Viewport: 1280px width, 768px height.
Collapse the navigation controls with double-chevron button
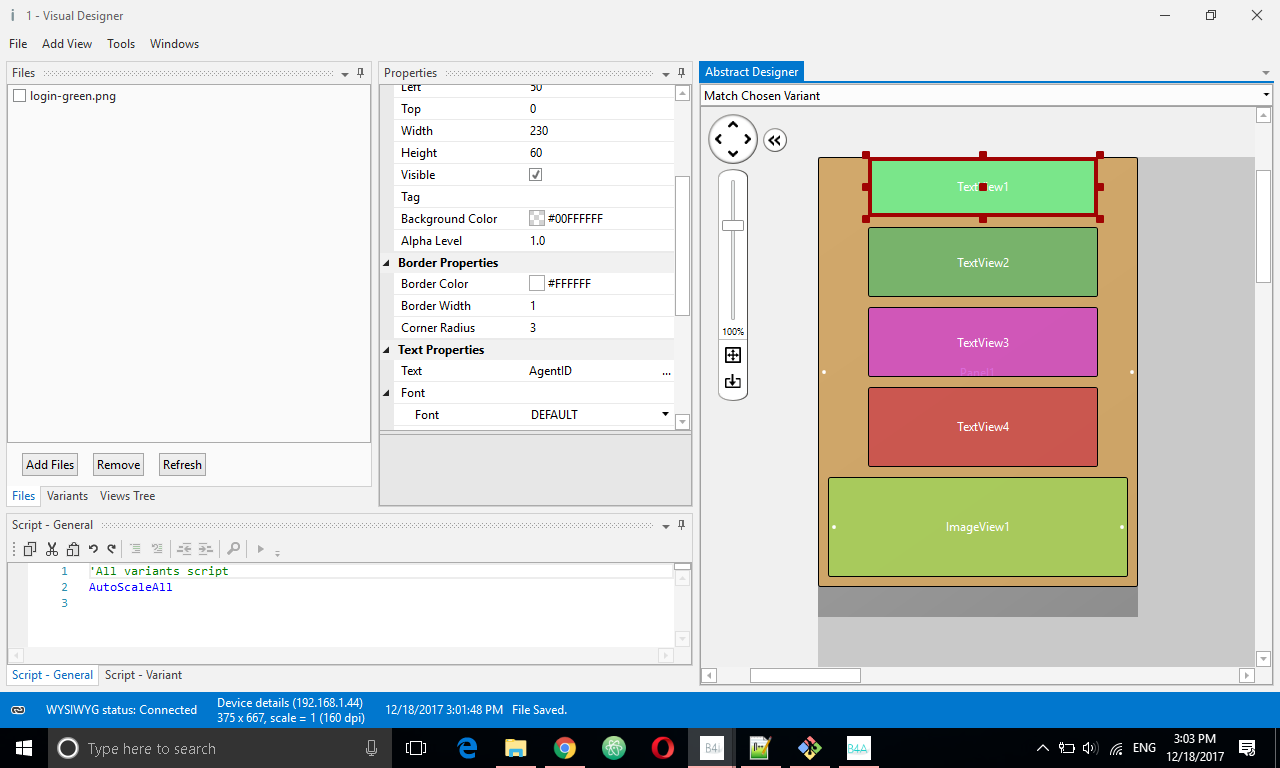[x=775, y=140]
